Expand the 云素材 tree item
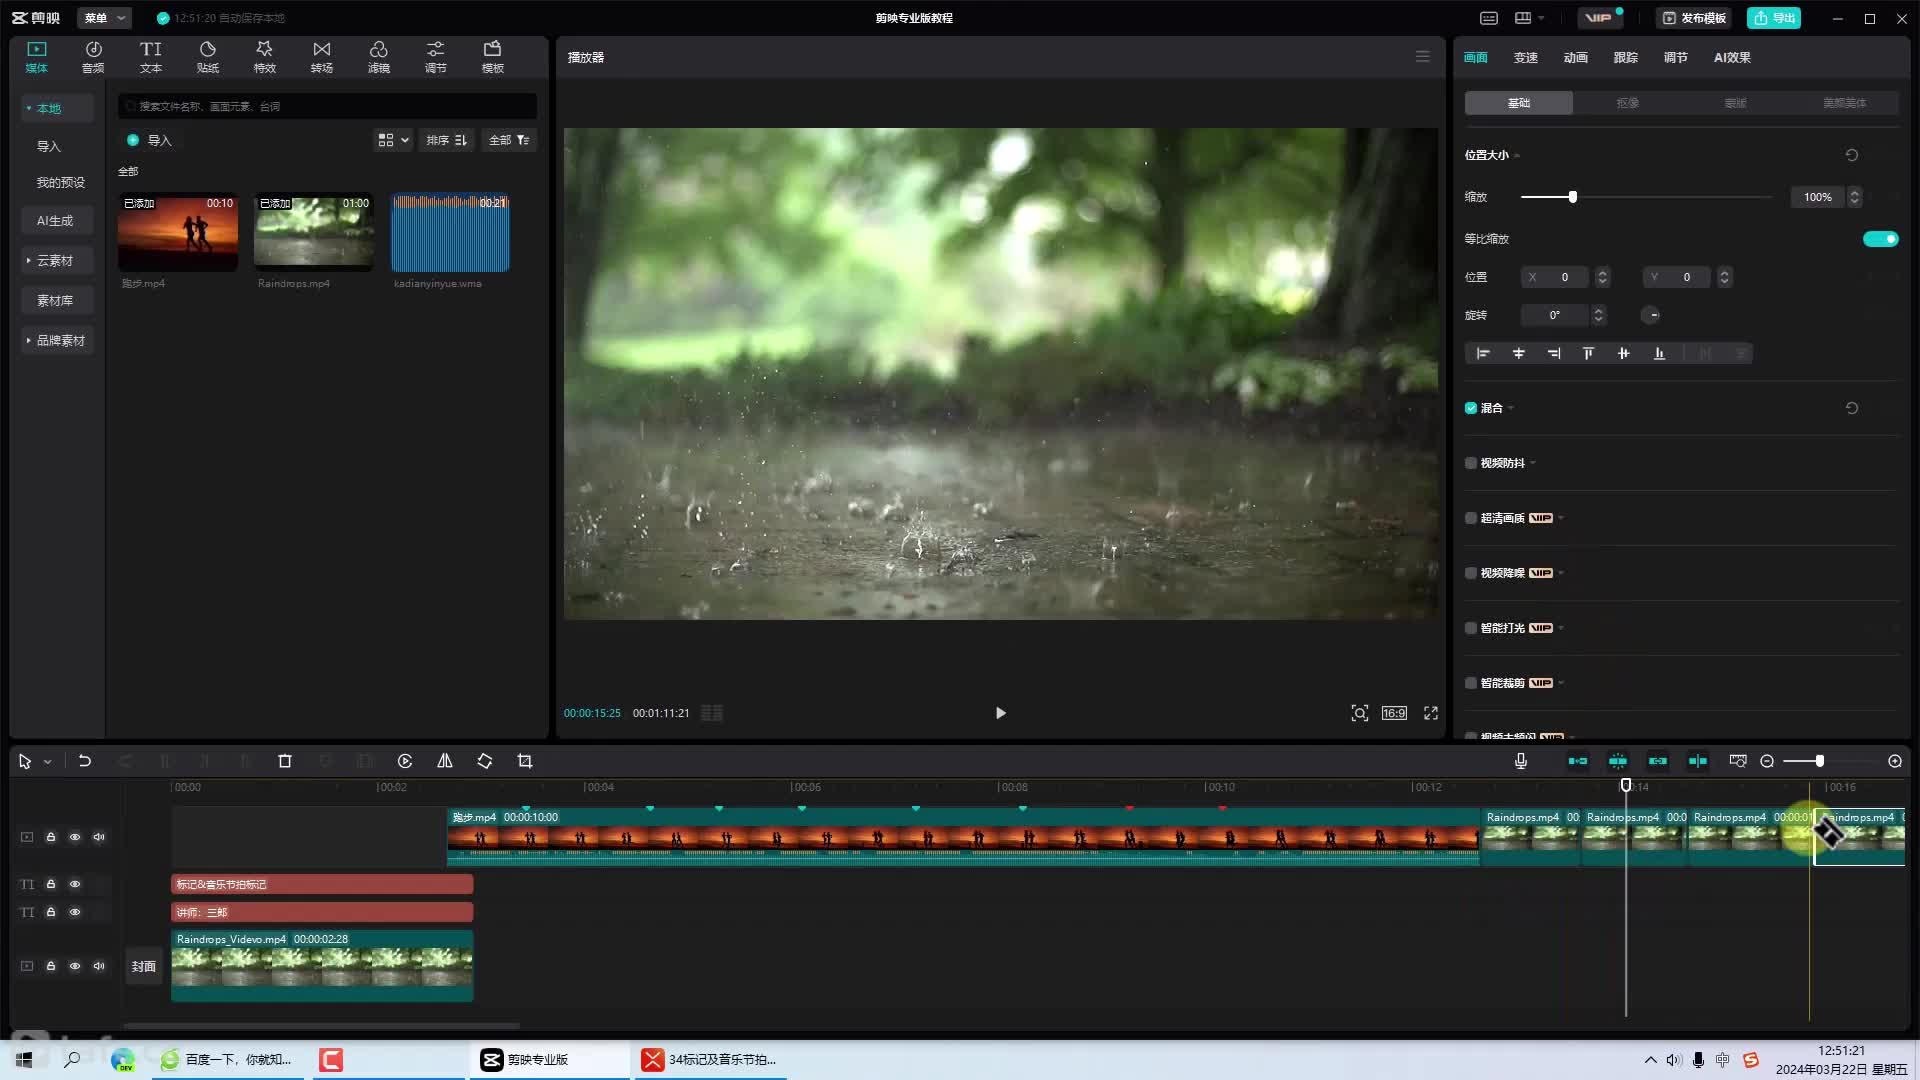This screenshot has height=1080, width=1920. [55, 260]
